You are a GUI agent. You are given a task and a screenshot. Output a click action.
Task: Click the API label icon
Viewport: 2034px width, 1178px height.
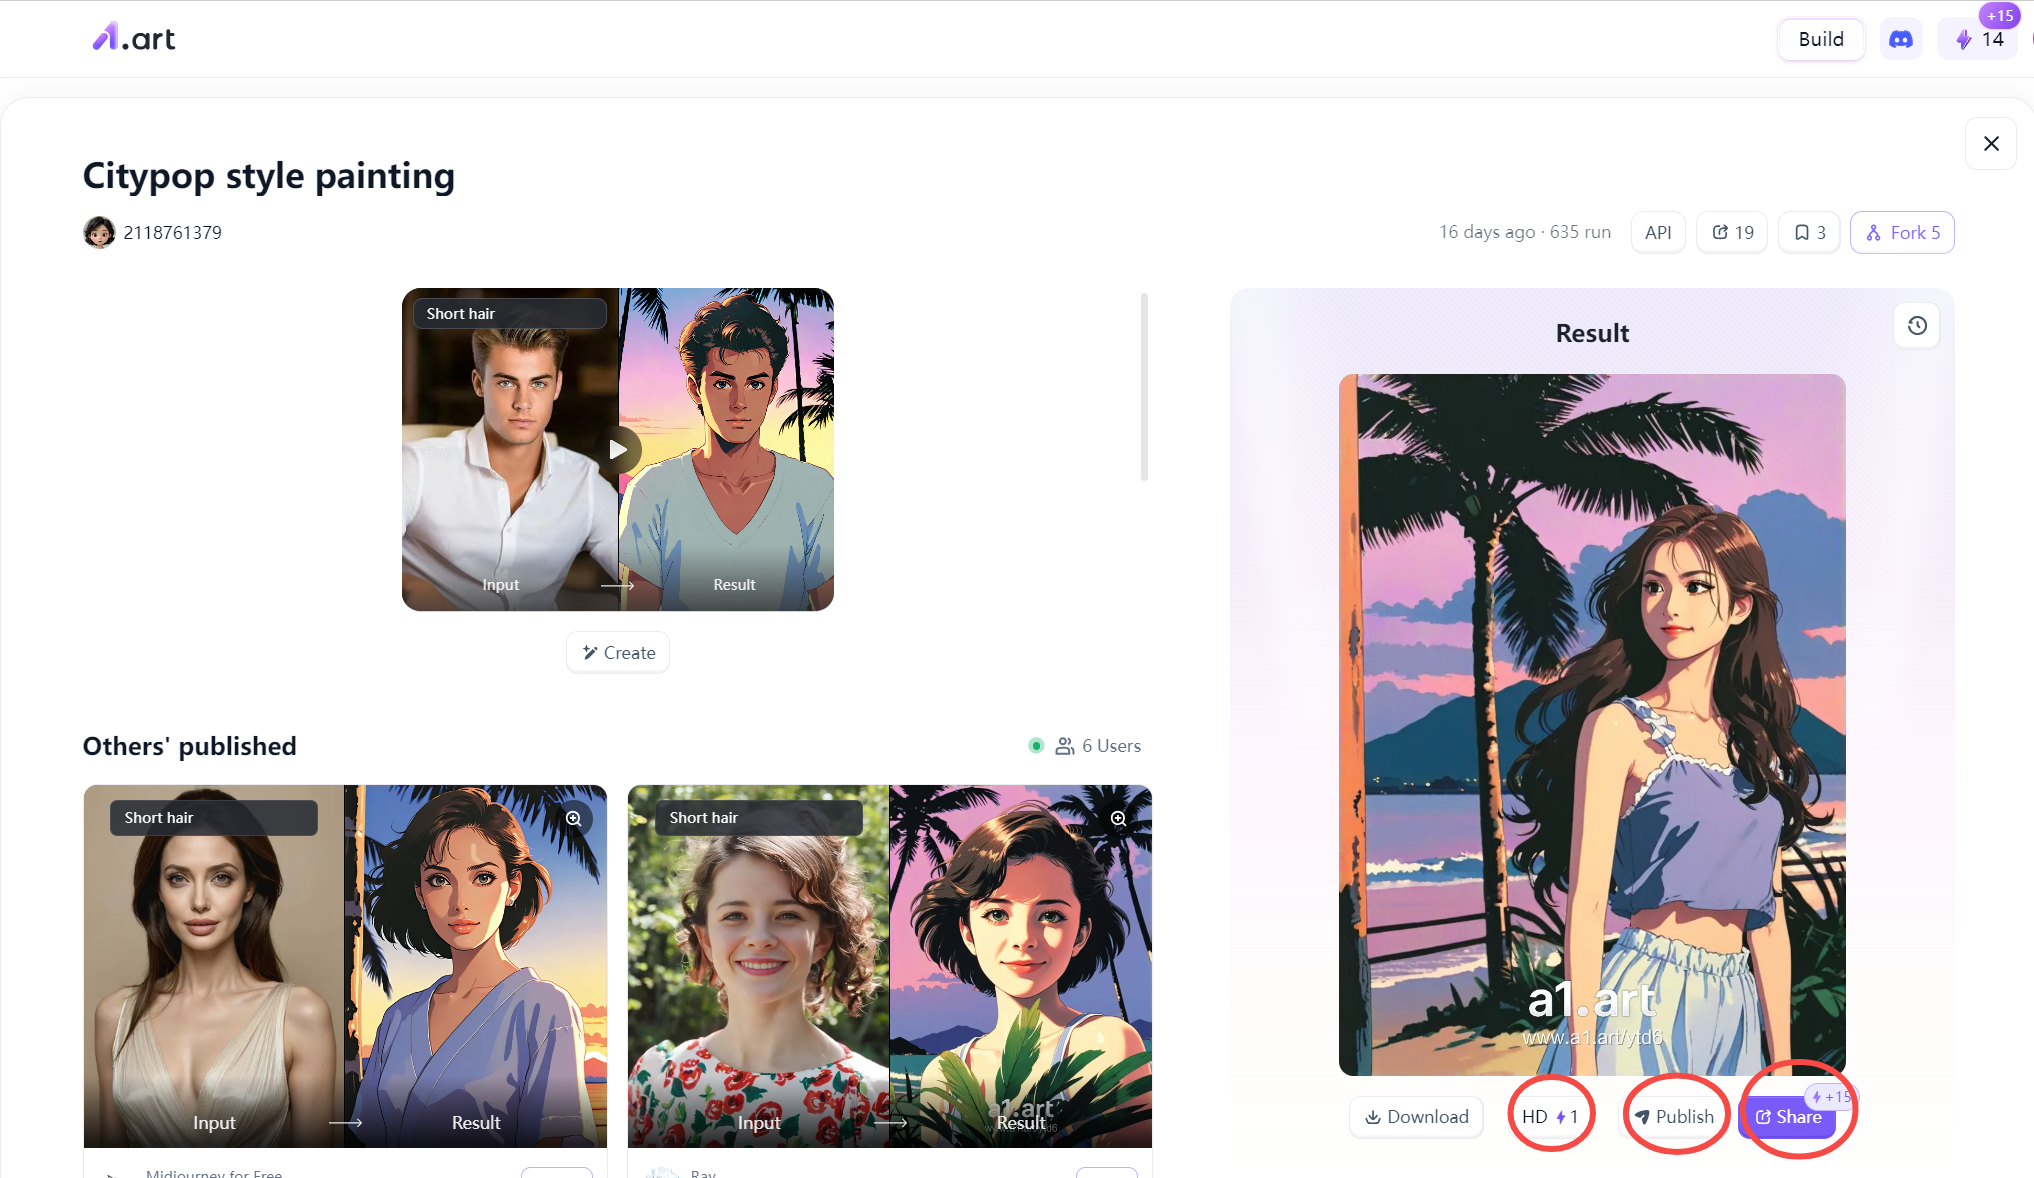coord(1658,233)
